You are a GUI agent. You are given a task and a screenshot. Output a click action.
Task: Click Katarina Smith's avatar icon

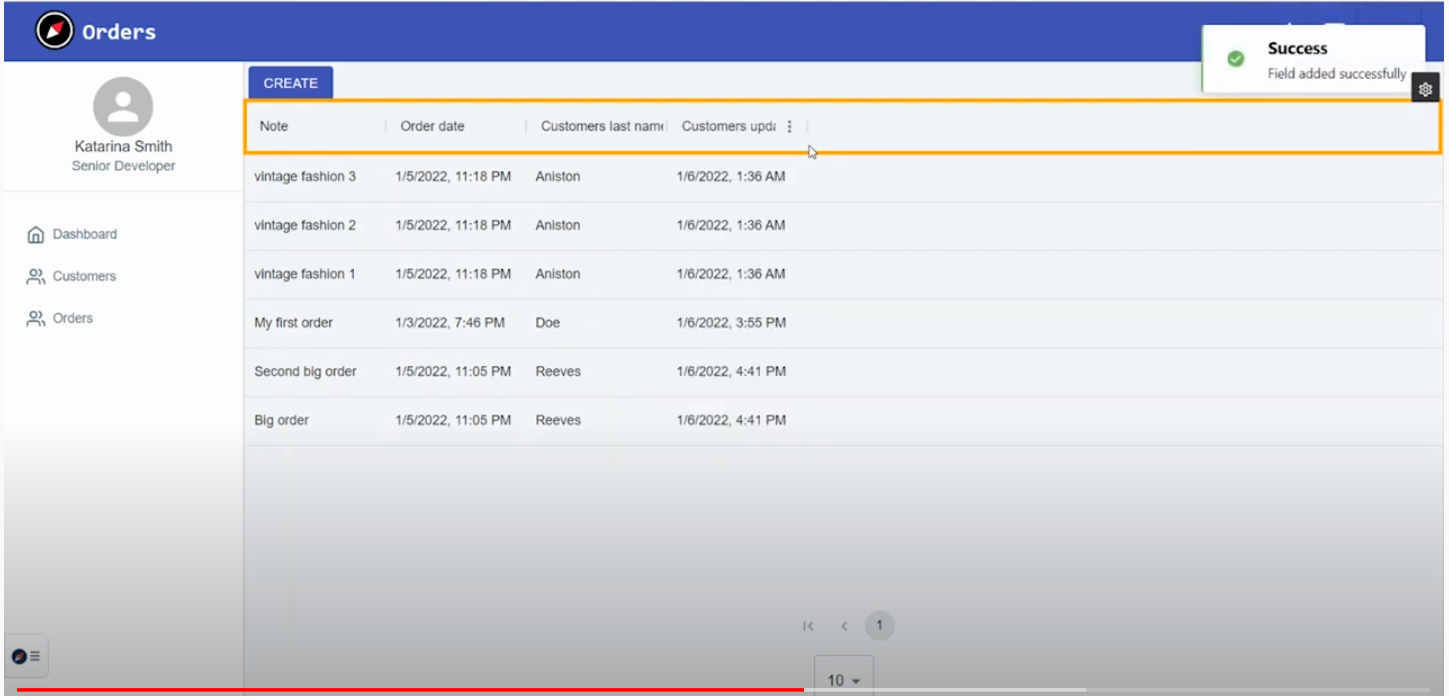tap(122, 107)
